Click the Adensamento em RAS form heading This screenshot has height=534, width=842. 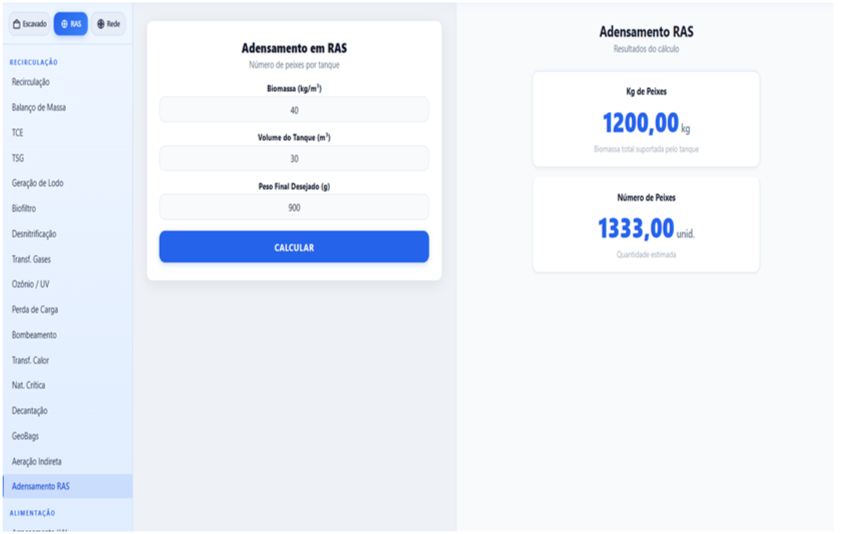pyautogui.click(x=294, y=48)
